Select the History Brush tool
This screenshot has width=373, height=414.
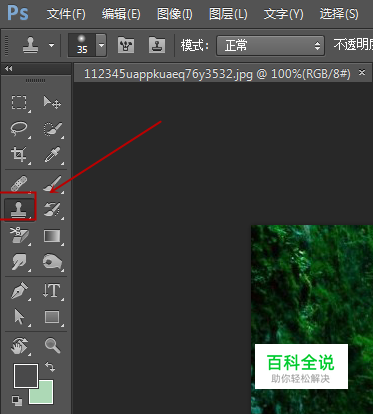click(52, 209)
